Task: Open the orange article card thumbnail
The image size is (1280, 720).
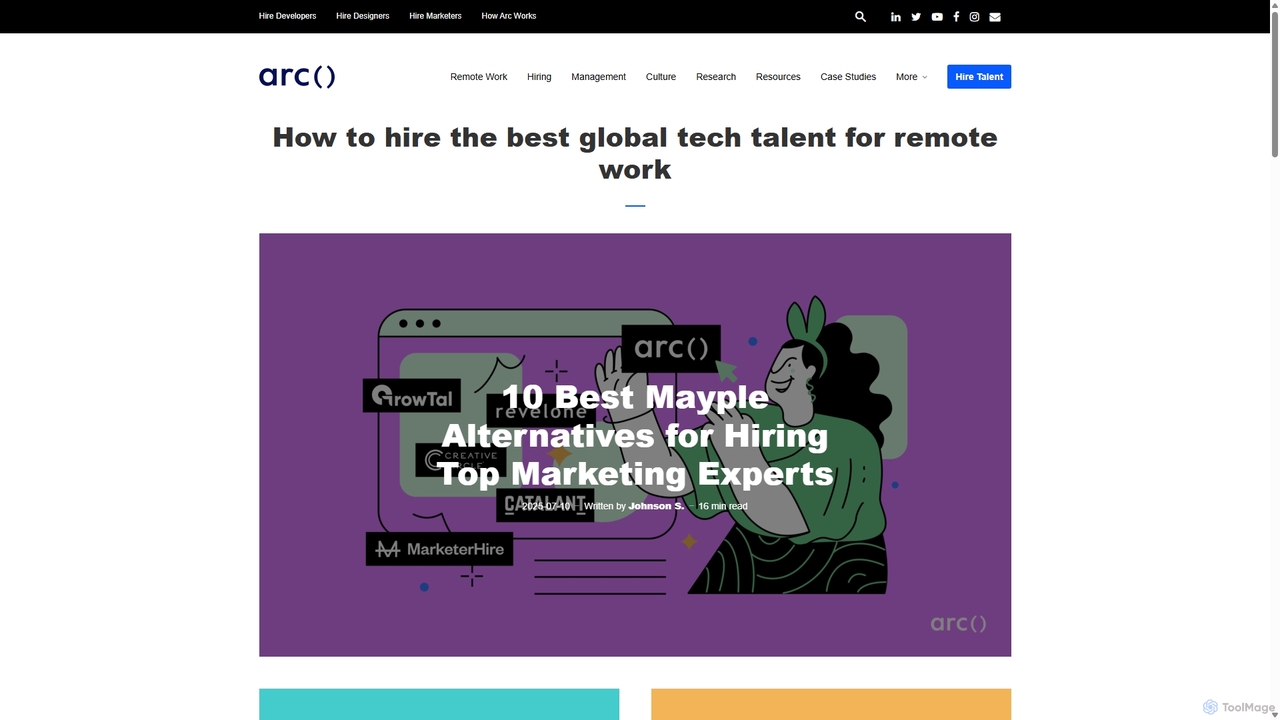Action: 831,704
